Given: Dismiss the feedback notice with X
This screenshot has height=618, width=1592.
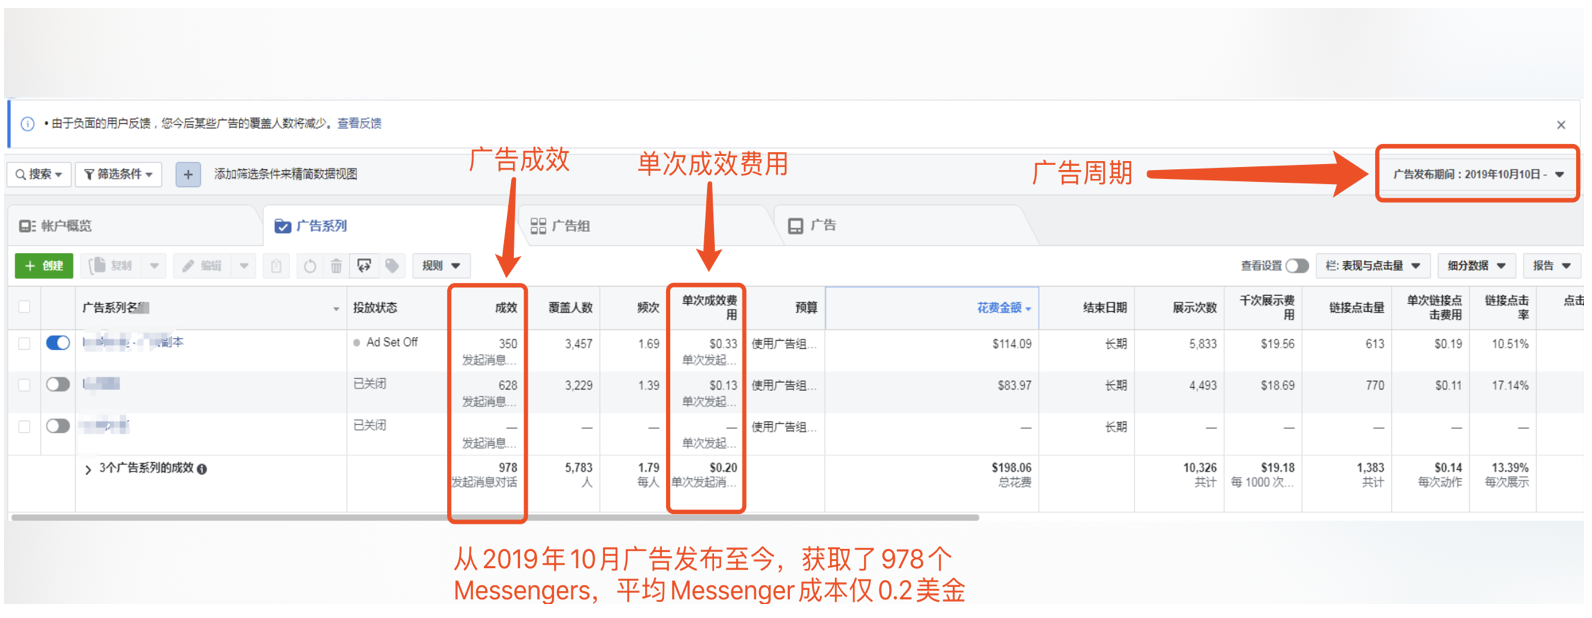Looking at the screenshot, I should click(1561, 125).
